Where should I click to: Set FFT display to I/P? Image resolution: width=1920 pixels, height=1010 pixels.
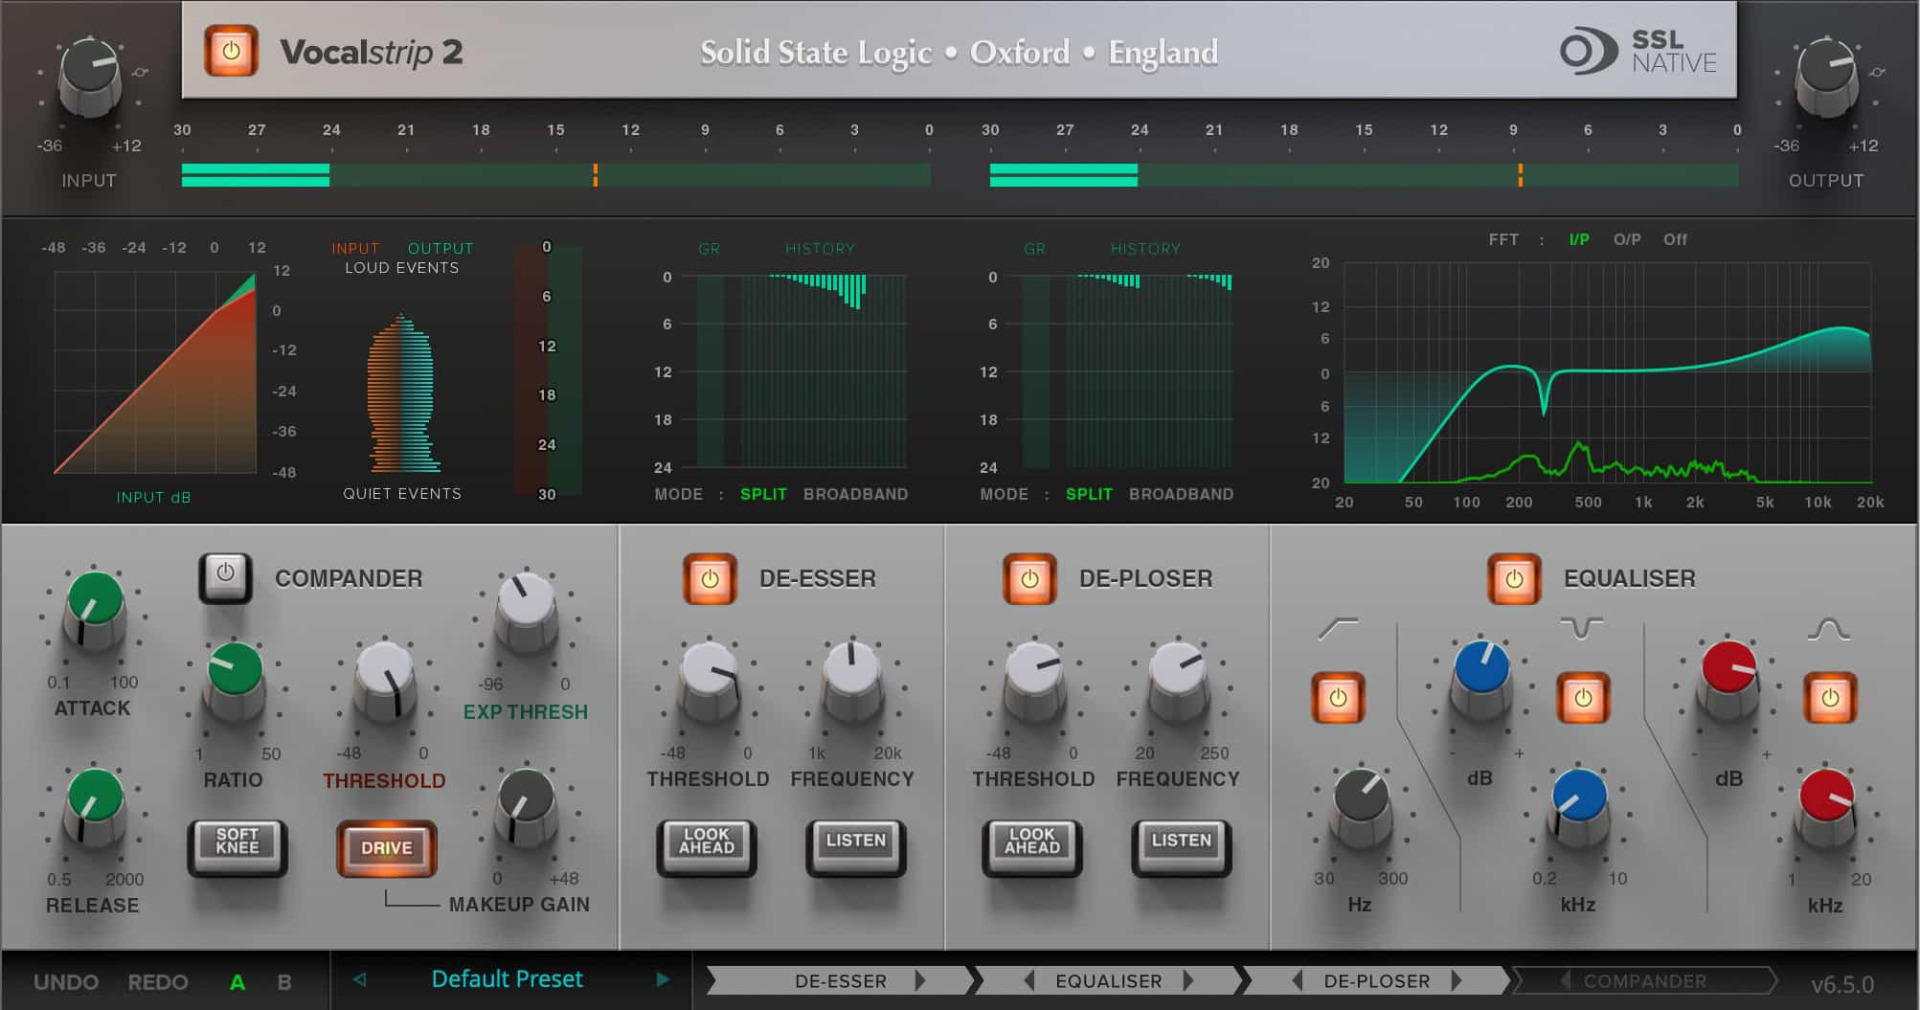(x=1579, y=239)
